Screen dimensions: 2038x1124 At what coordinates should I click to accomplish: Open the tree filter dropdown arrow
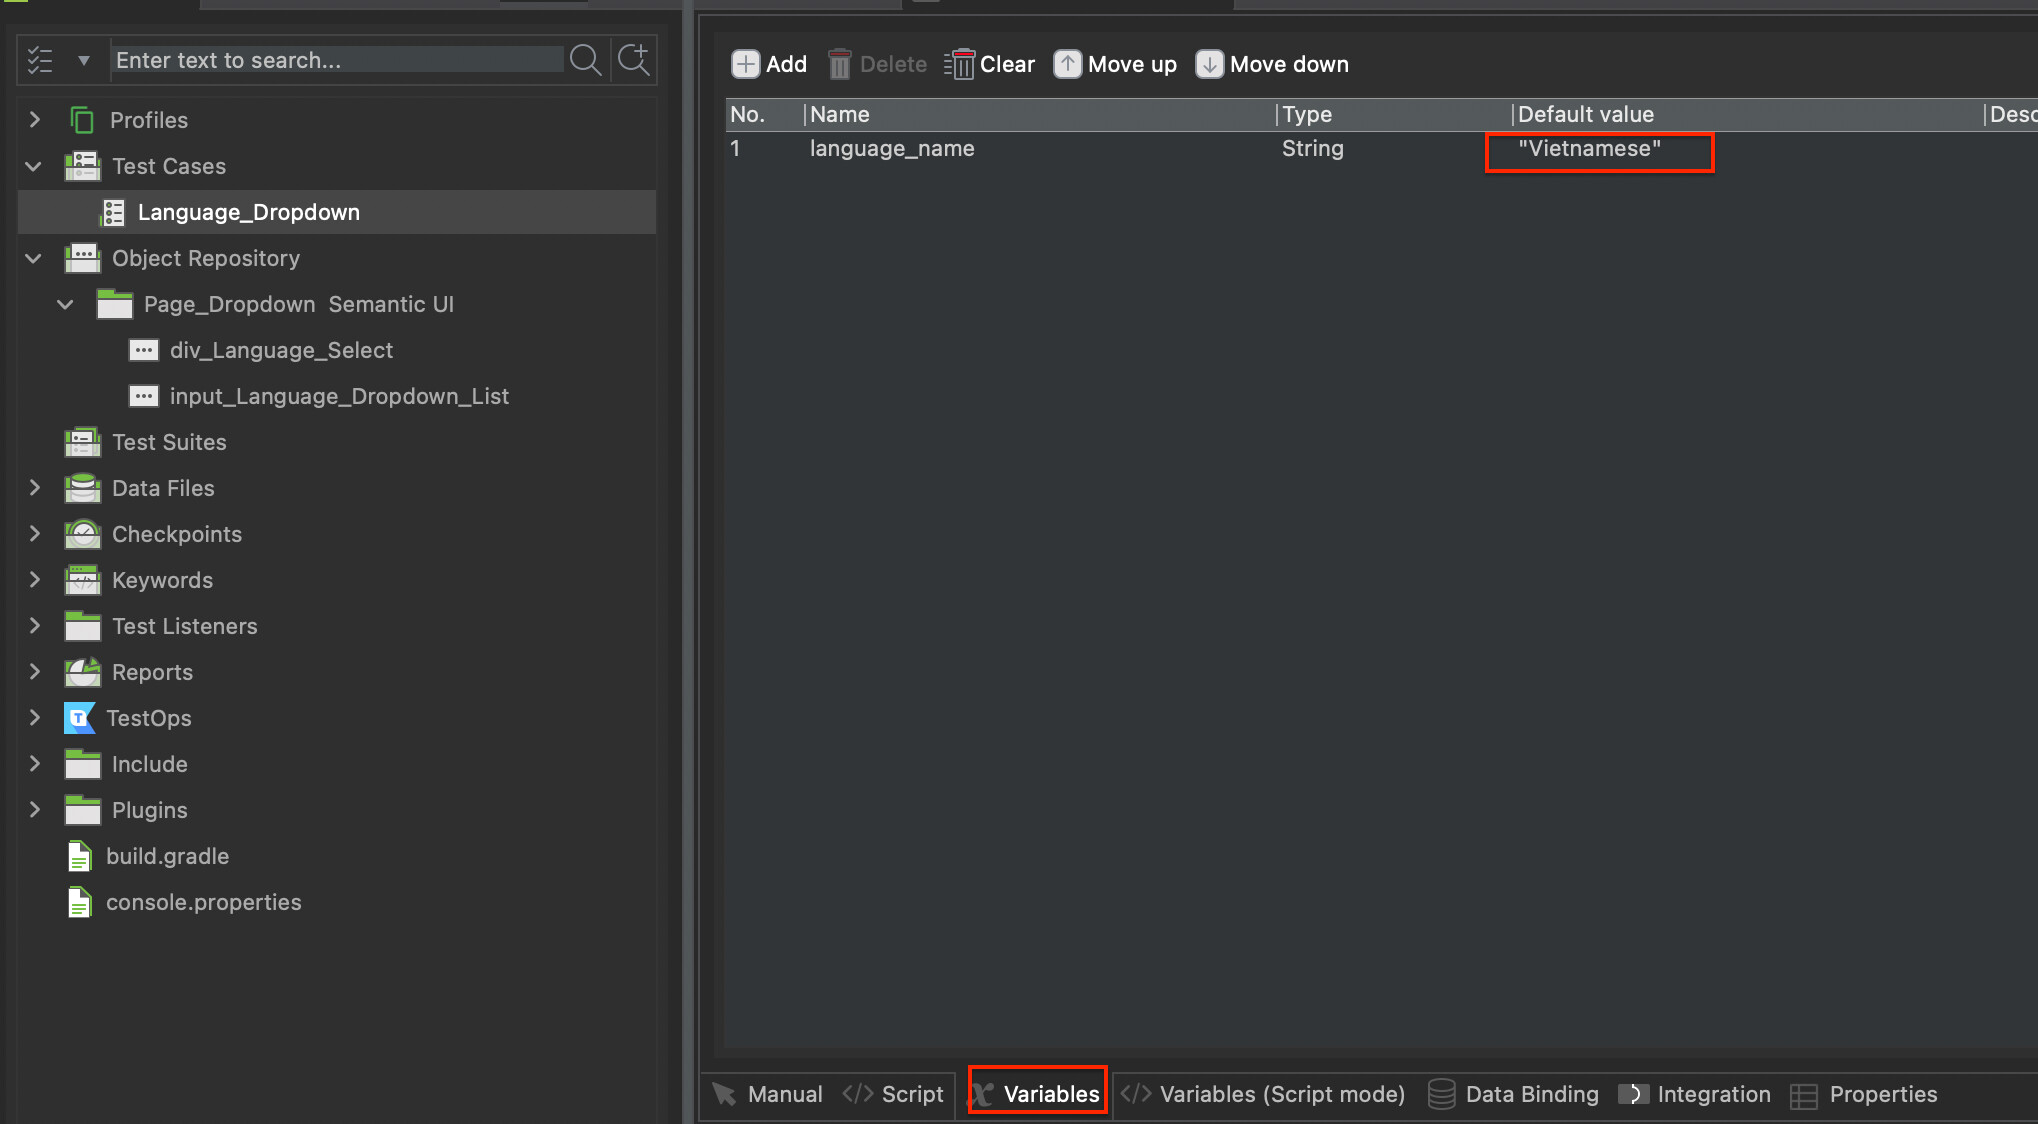pyautogui.click(x=84, y=59)
